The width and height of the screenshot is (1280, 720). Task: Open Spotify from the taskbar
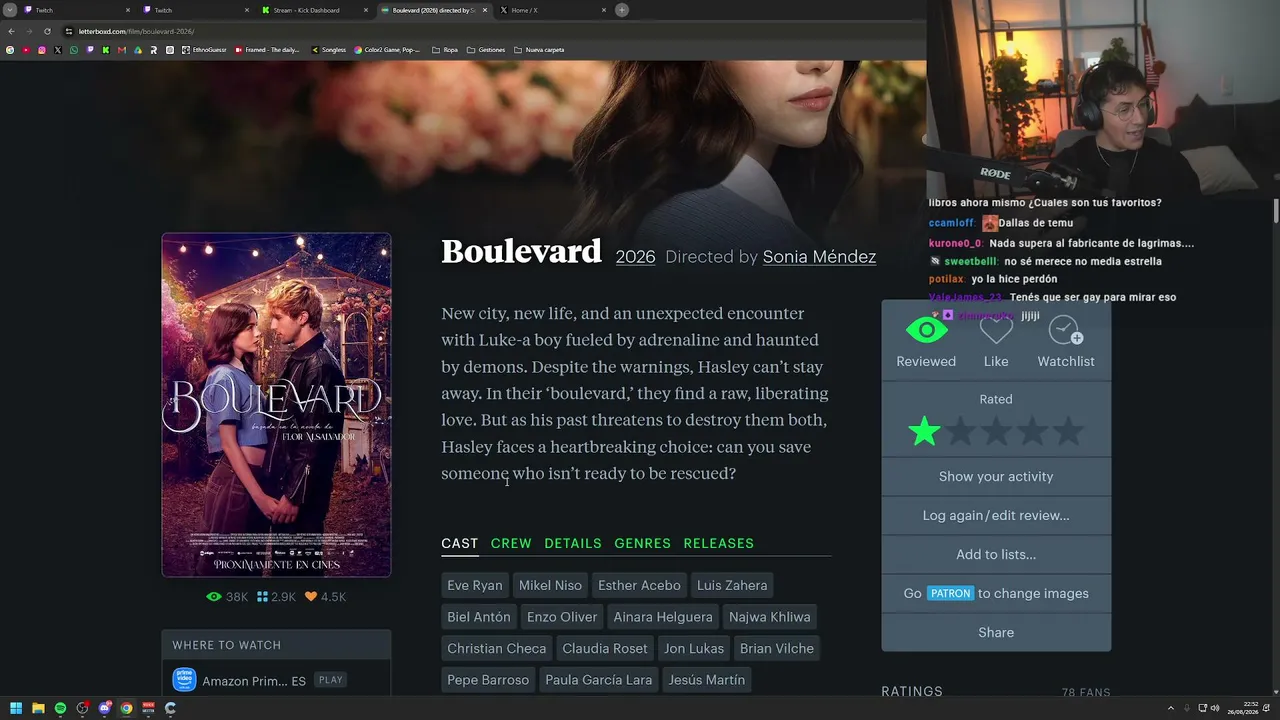60,708
